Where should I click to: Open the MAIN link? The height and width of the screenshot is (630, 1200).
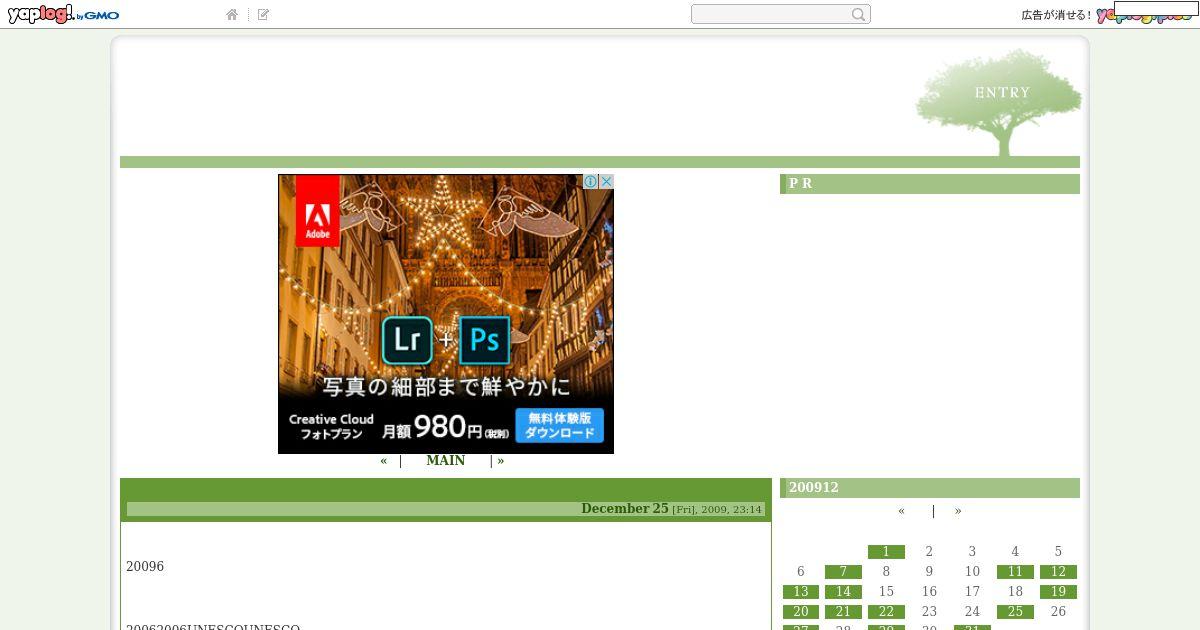pyautogui.click(x=445, y=461)
